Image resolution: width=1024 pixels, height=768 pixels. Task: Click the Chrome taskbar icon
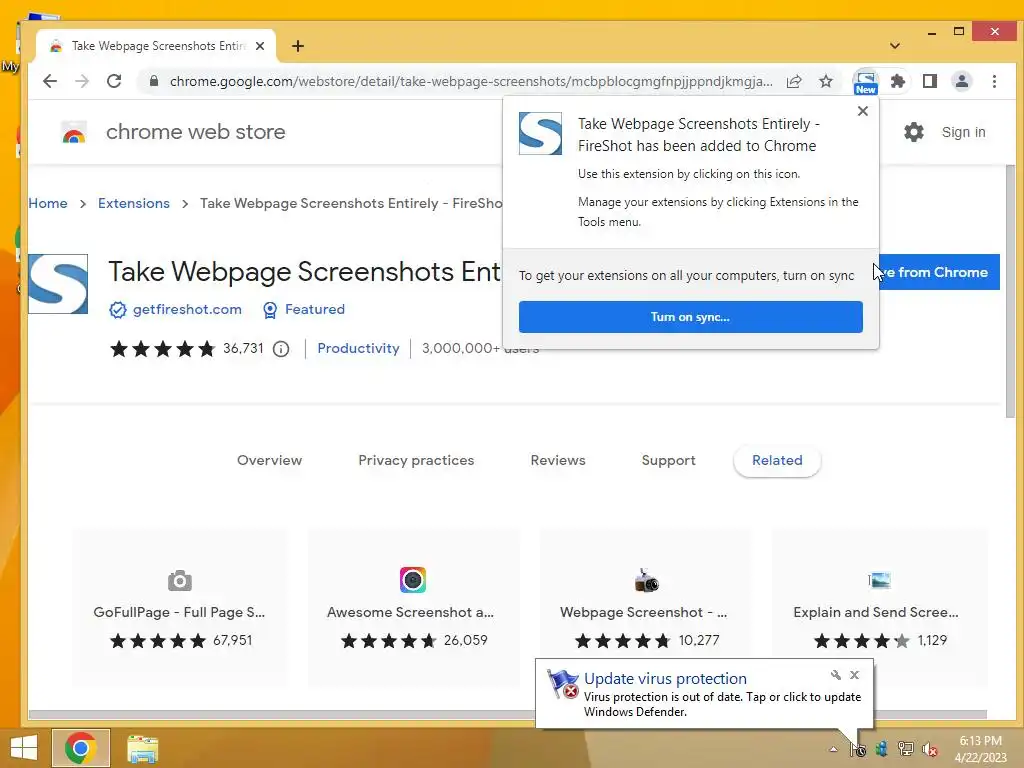coord(80,748)
